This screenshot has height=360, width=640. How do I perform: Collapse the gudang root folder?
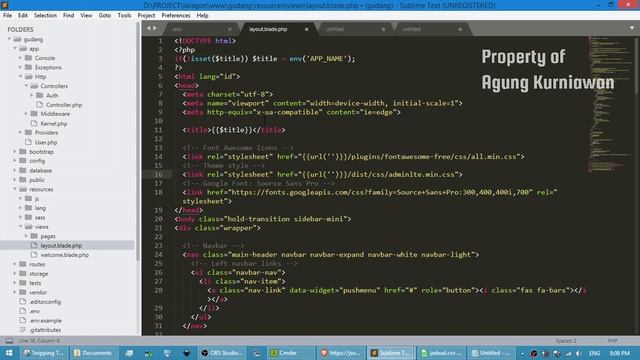click(x=9, y=39)
